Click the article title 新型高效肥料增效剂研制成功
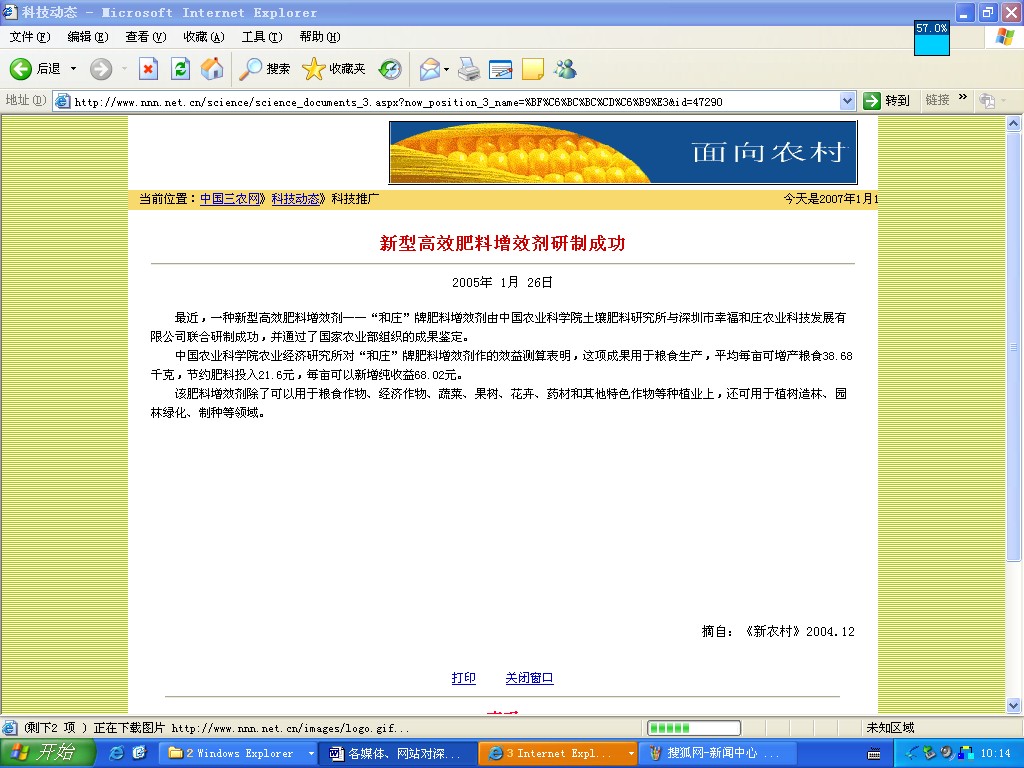This screenshot has height=768, width=1024. coord(502,244)
